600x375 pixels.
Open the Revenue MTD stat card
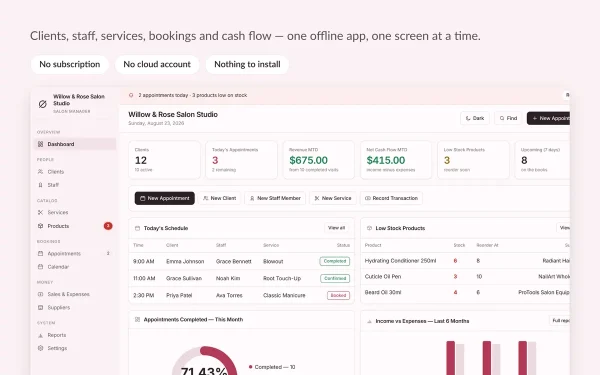(319, 160)
